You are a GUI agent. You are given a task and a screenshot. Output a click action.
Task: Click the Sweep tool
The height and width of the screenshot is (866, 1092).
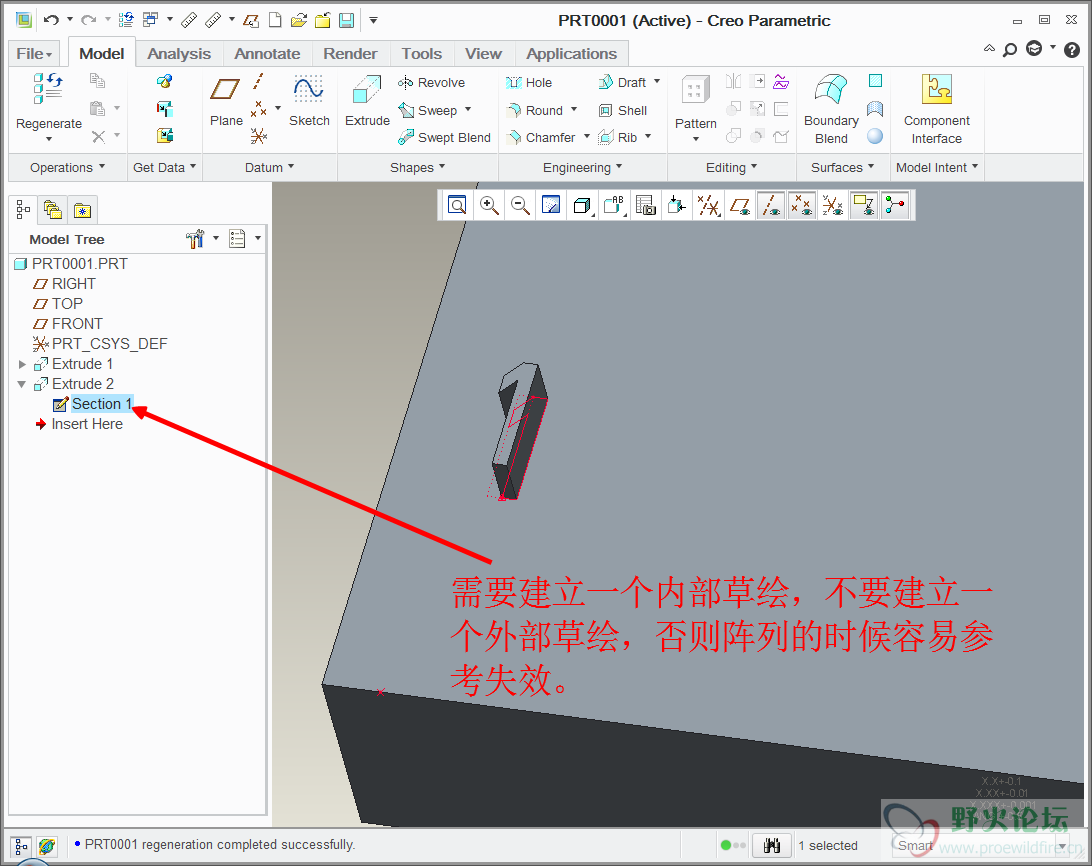(428, 110)
